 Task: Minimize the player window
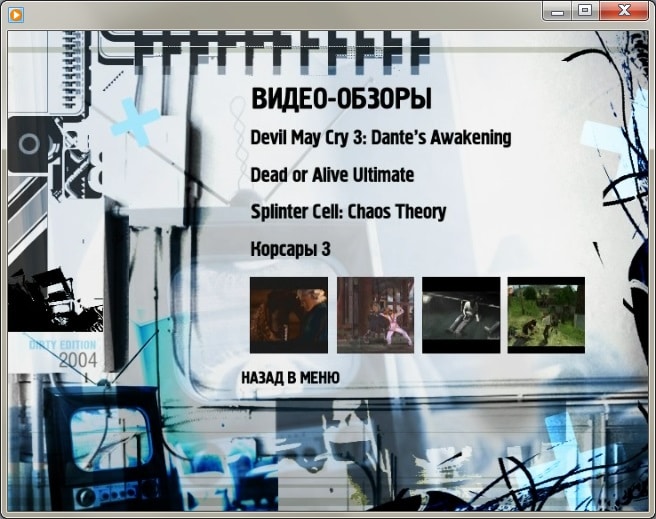click(x=558, y=10)
